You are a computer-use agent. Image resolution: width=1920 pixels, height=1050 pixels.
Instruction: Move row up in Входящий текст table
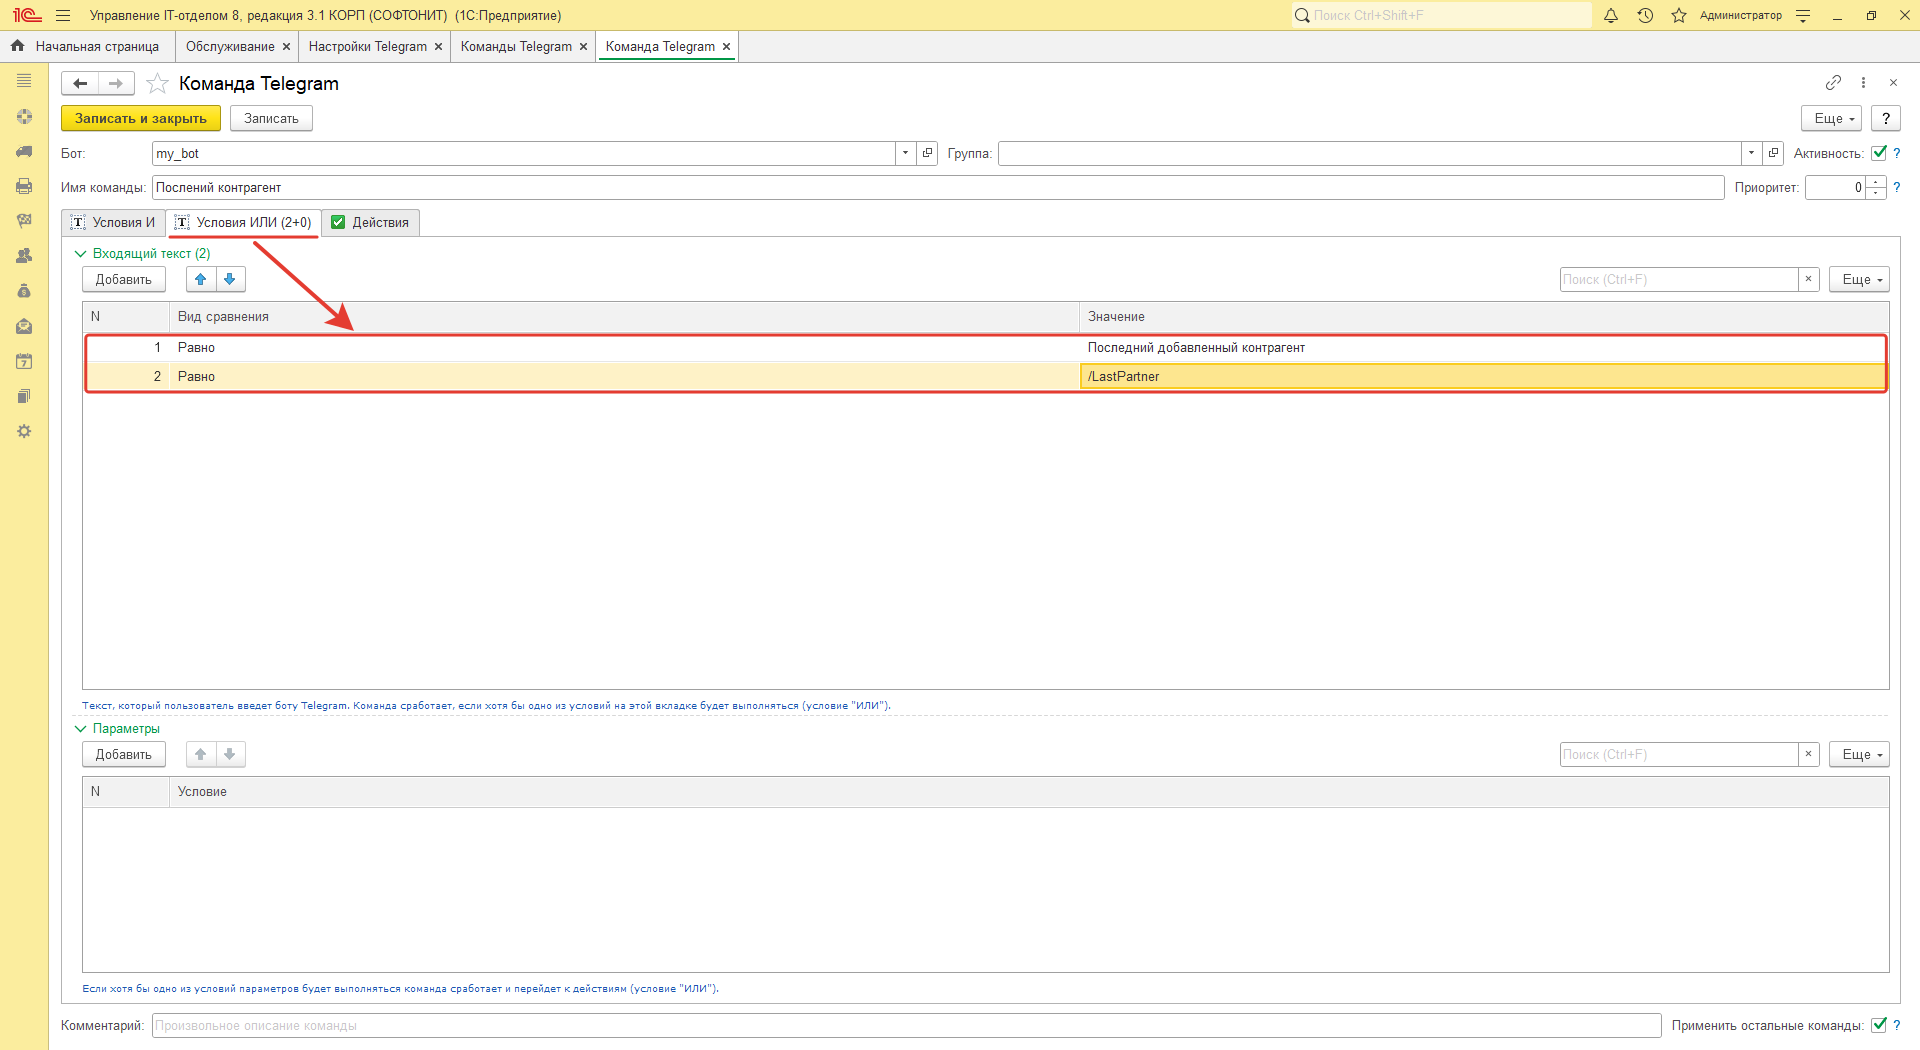[201, 280]
